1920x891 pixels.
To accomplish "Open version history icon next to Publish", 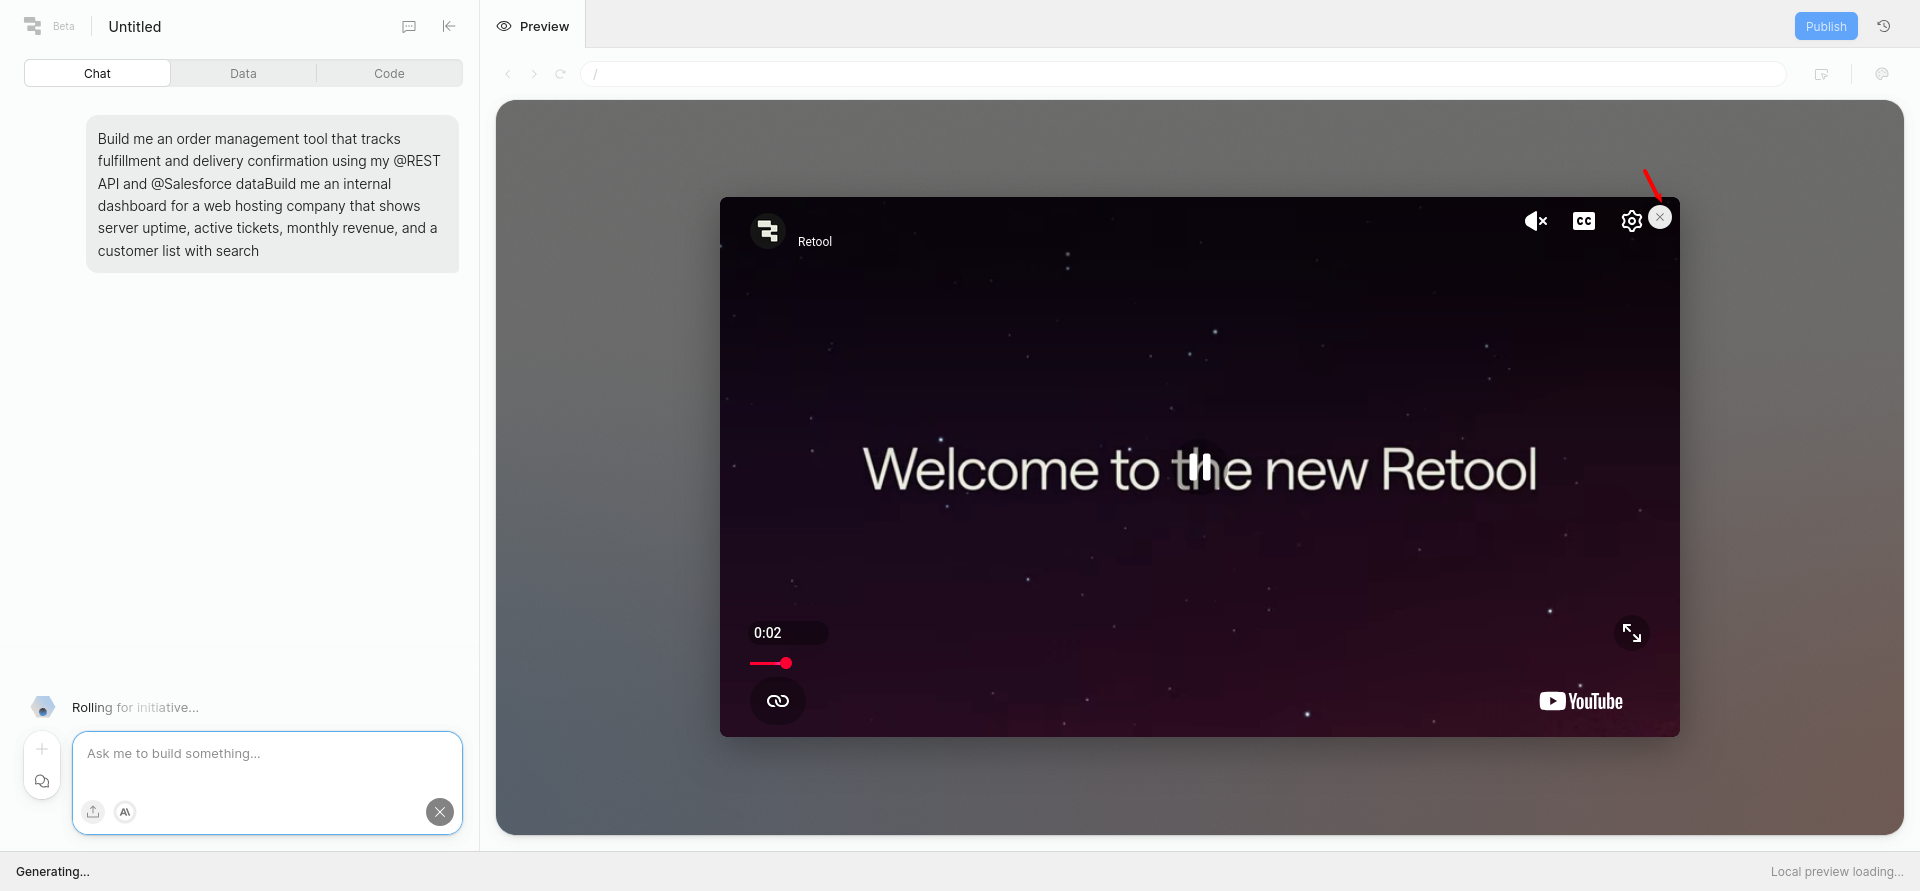I will coord(1884,27).
